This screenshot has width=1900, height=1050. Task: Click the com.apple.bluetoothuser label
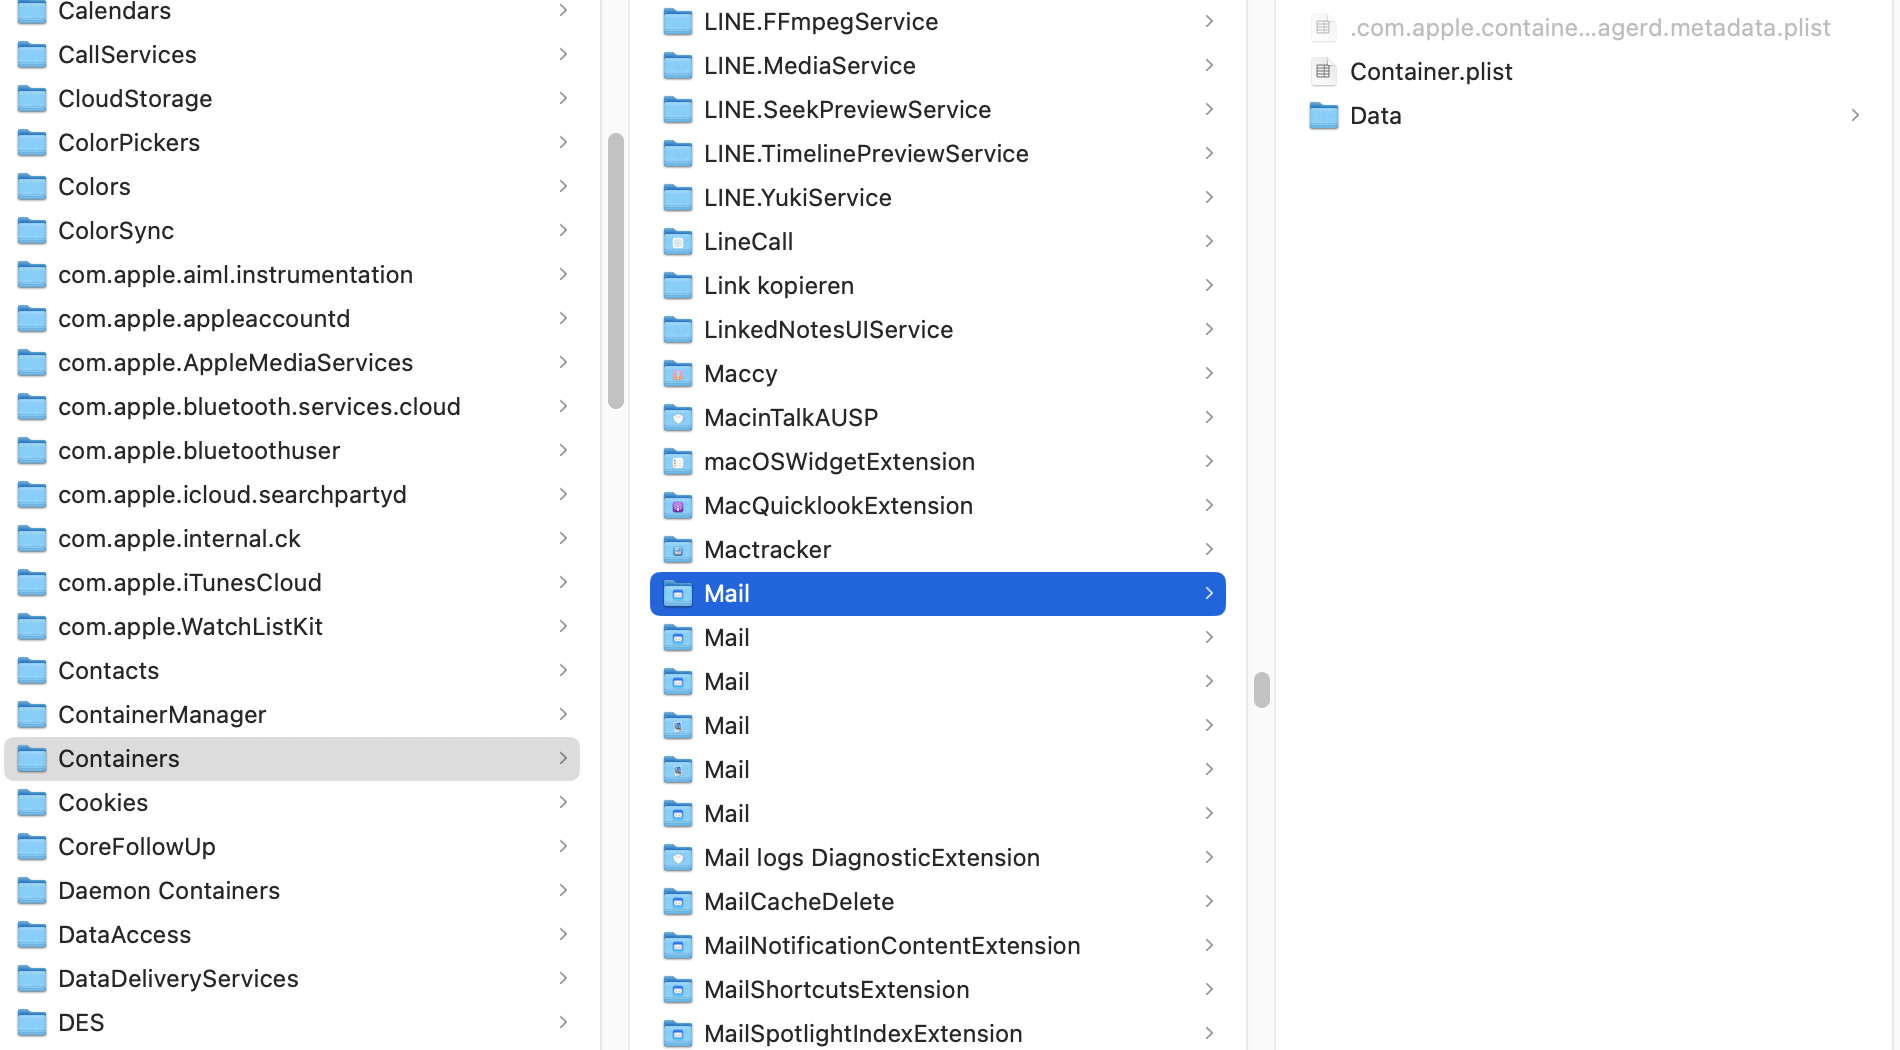(199, 451)
